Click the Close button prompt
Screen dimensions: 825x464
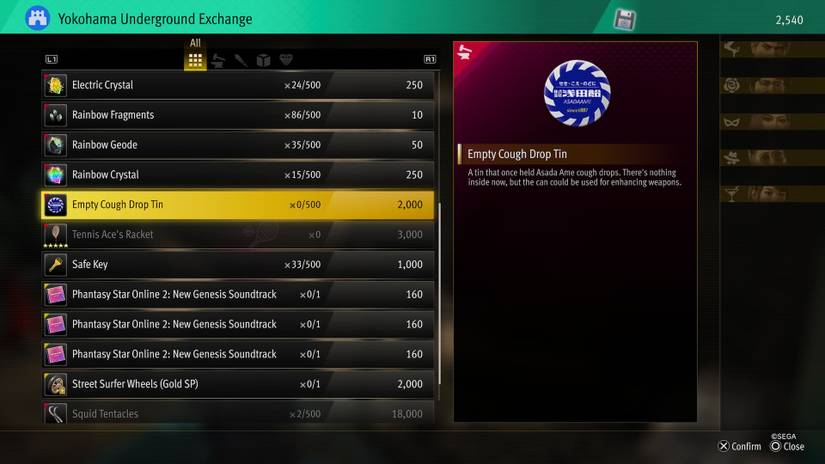click(x=787, y=446)
